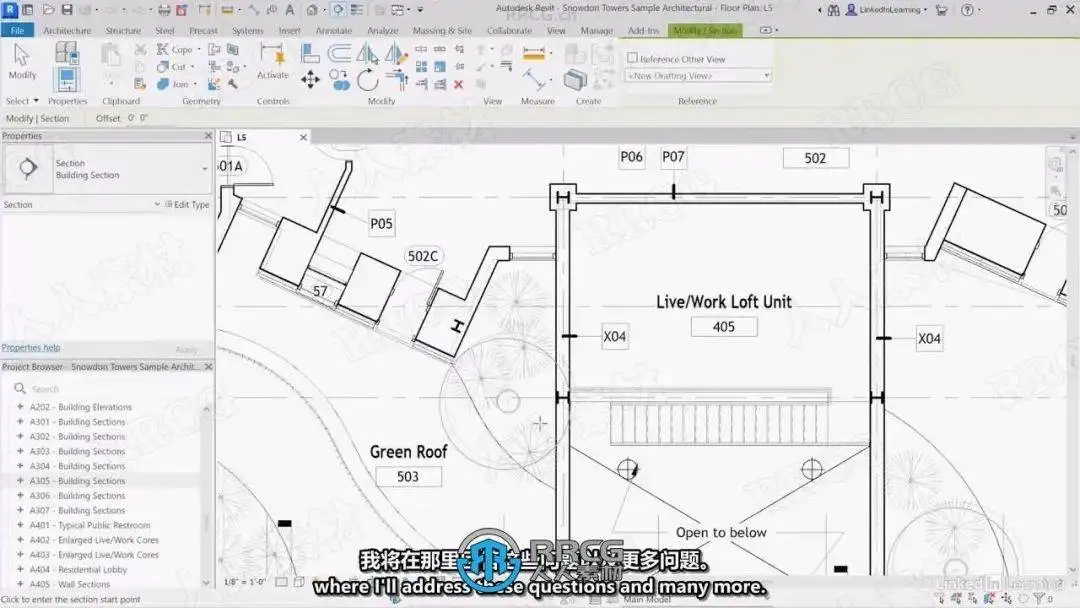This screenshot has width=1080, height=608.
Task: Click the Section icon in quick access toolbar
Action: [x=338, y=10]
